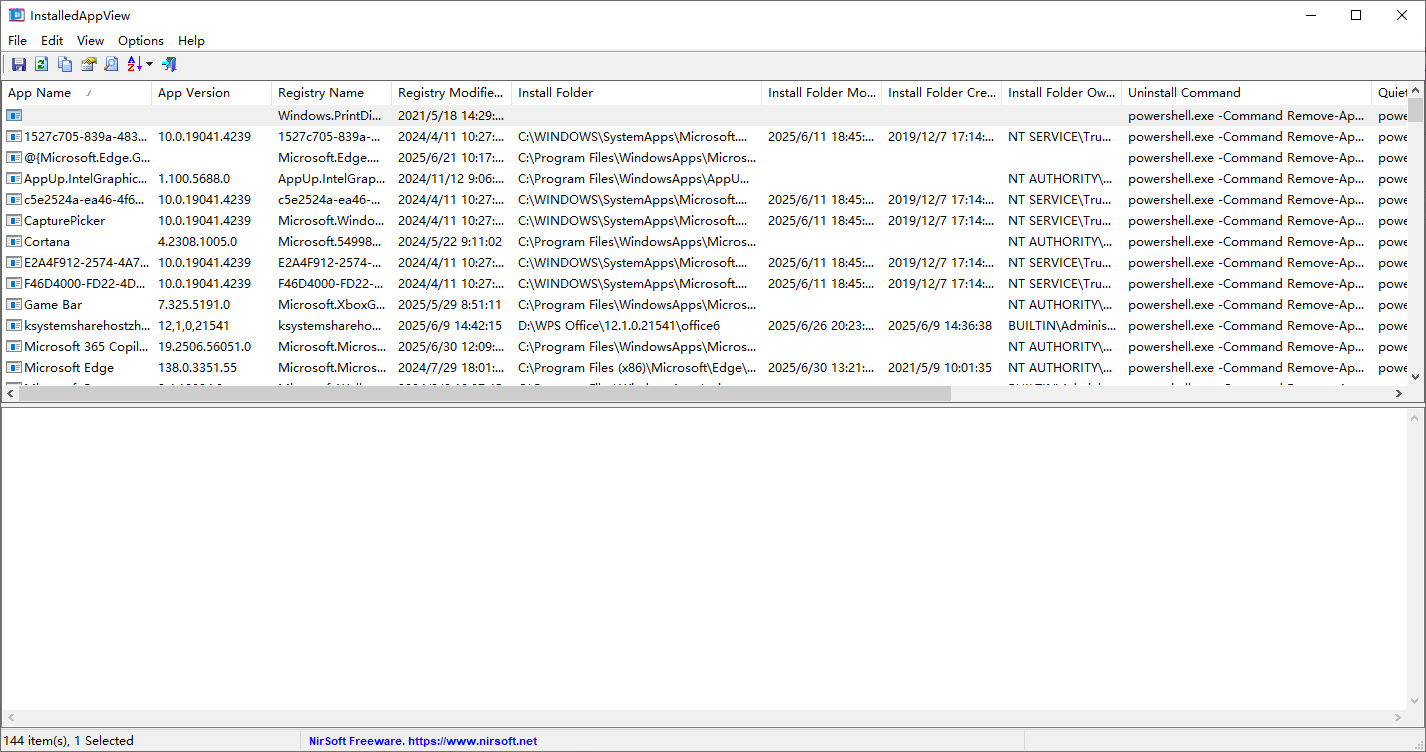Sort by the Uninstall Command column header
This screenshot has width=1426, height=752.
point(1246,93)
